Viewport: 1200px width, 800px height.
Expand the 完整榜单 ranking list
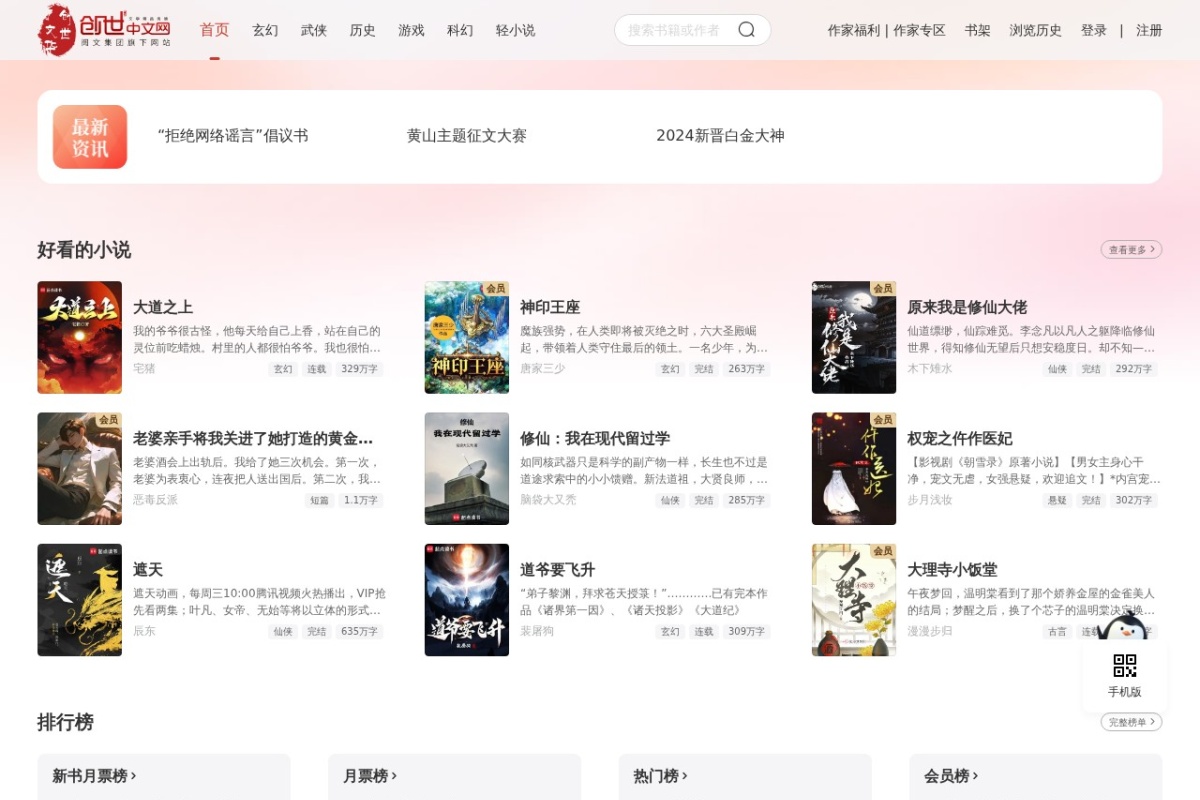pyautogui.click(x=1131, y=722)
